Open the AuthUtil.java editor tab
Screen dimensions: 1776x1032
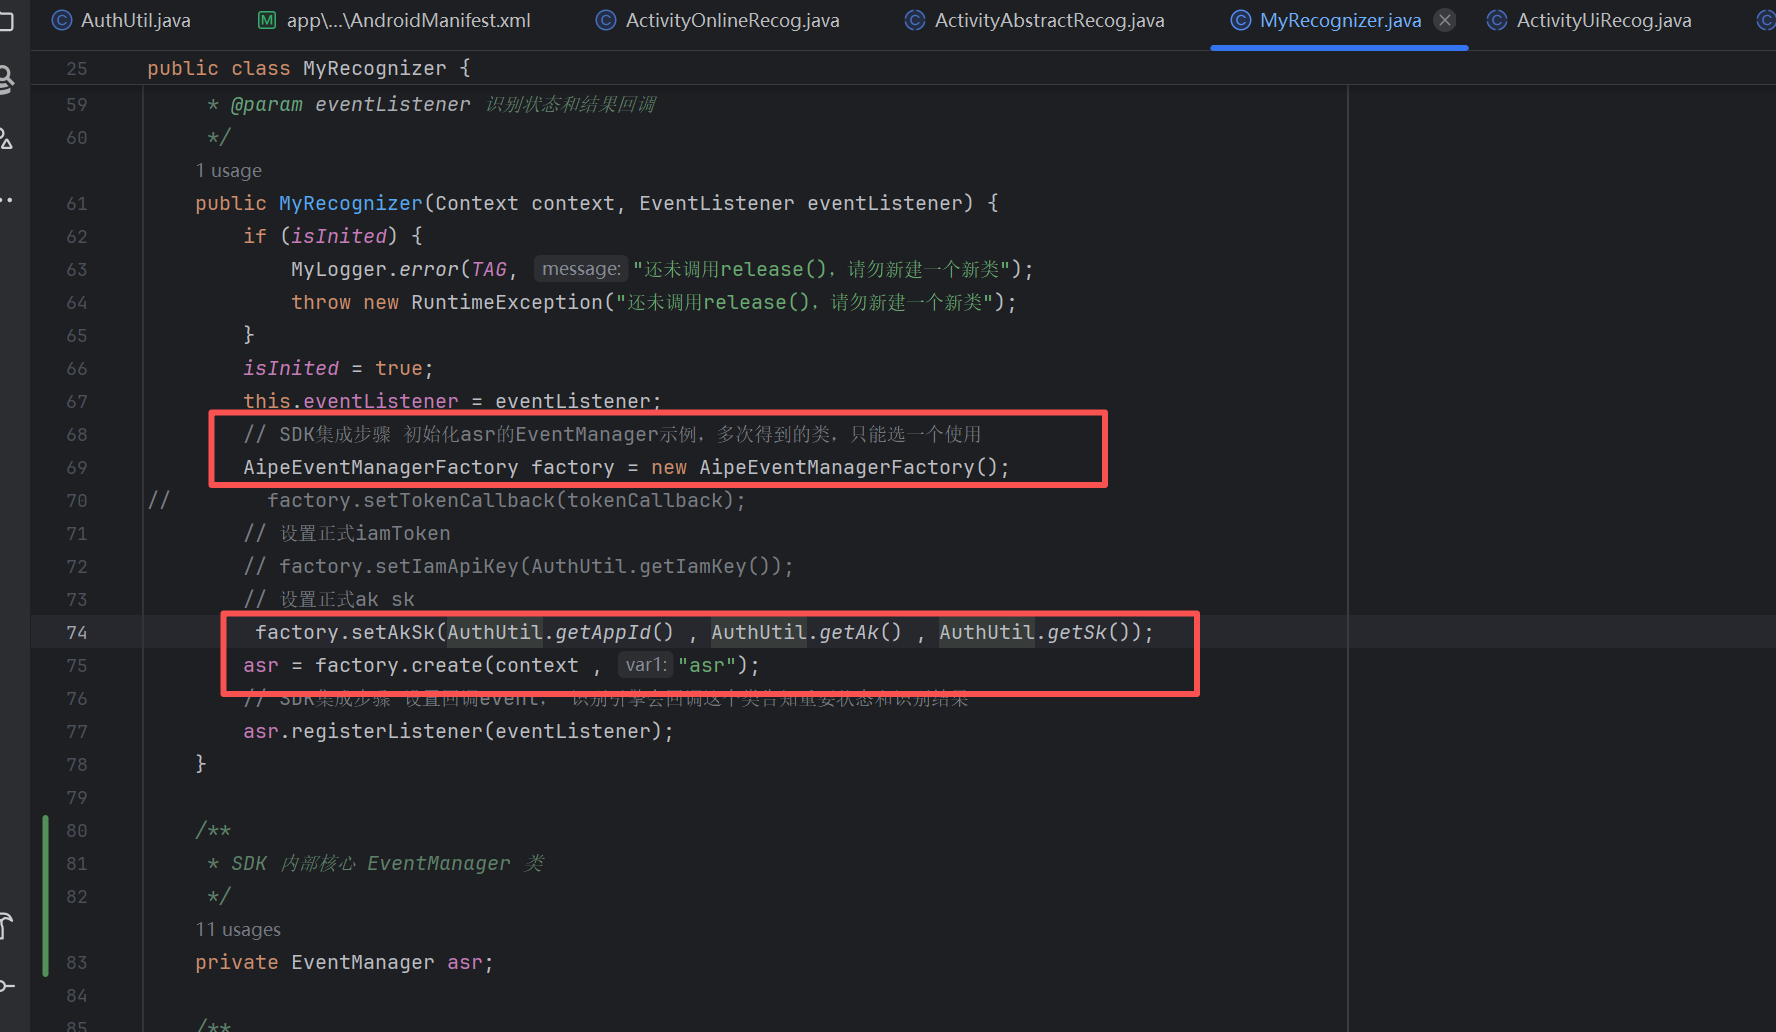[x=121, y=20]
